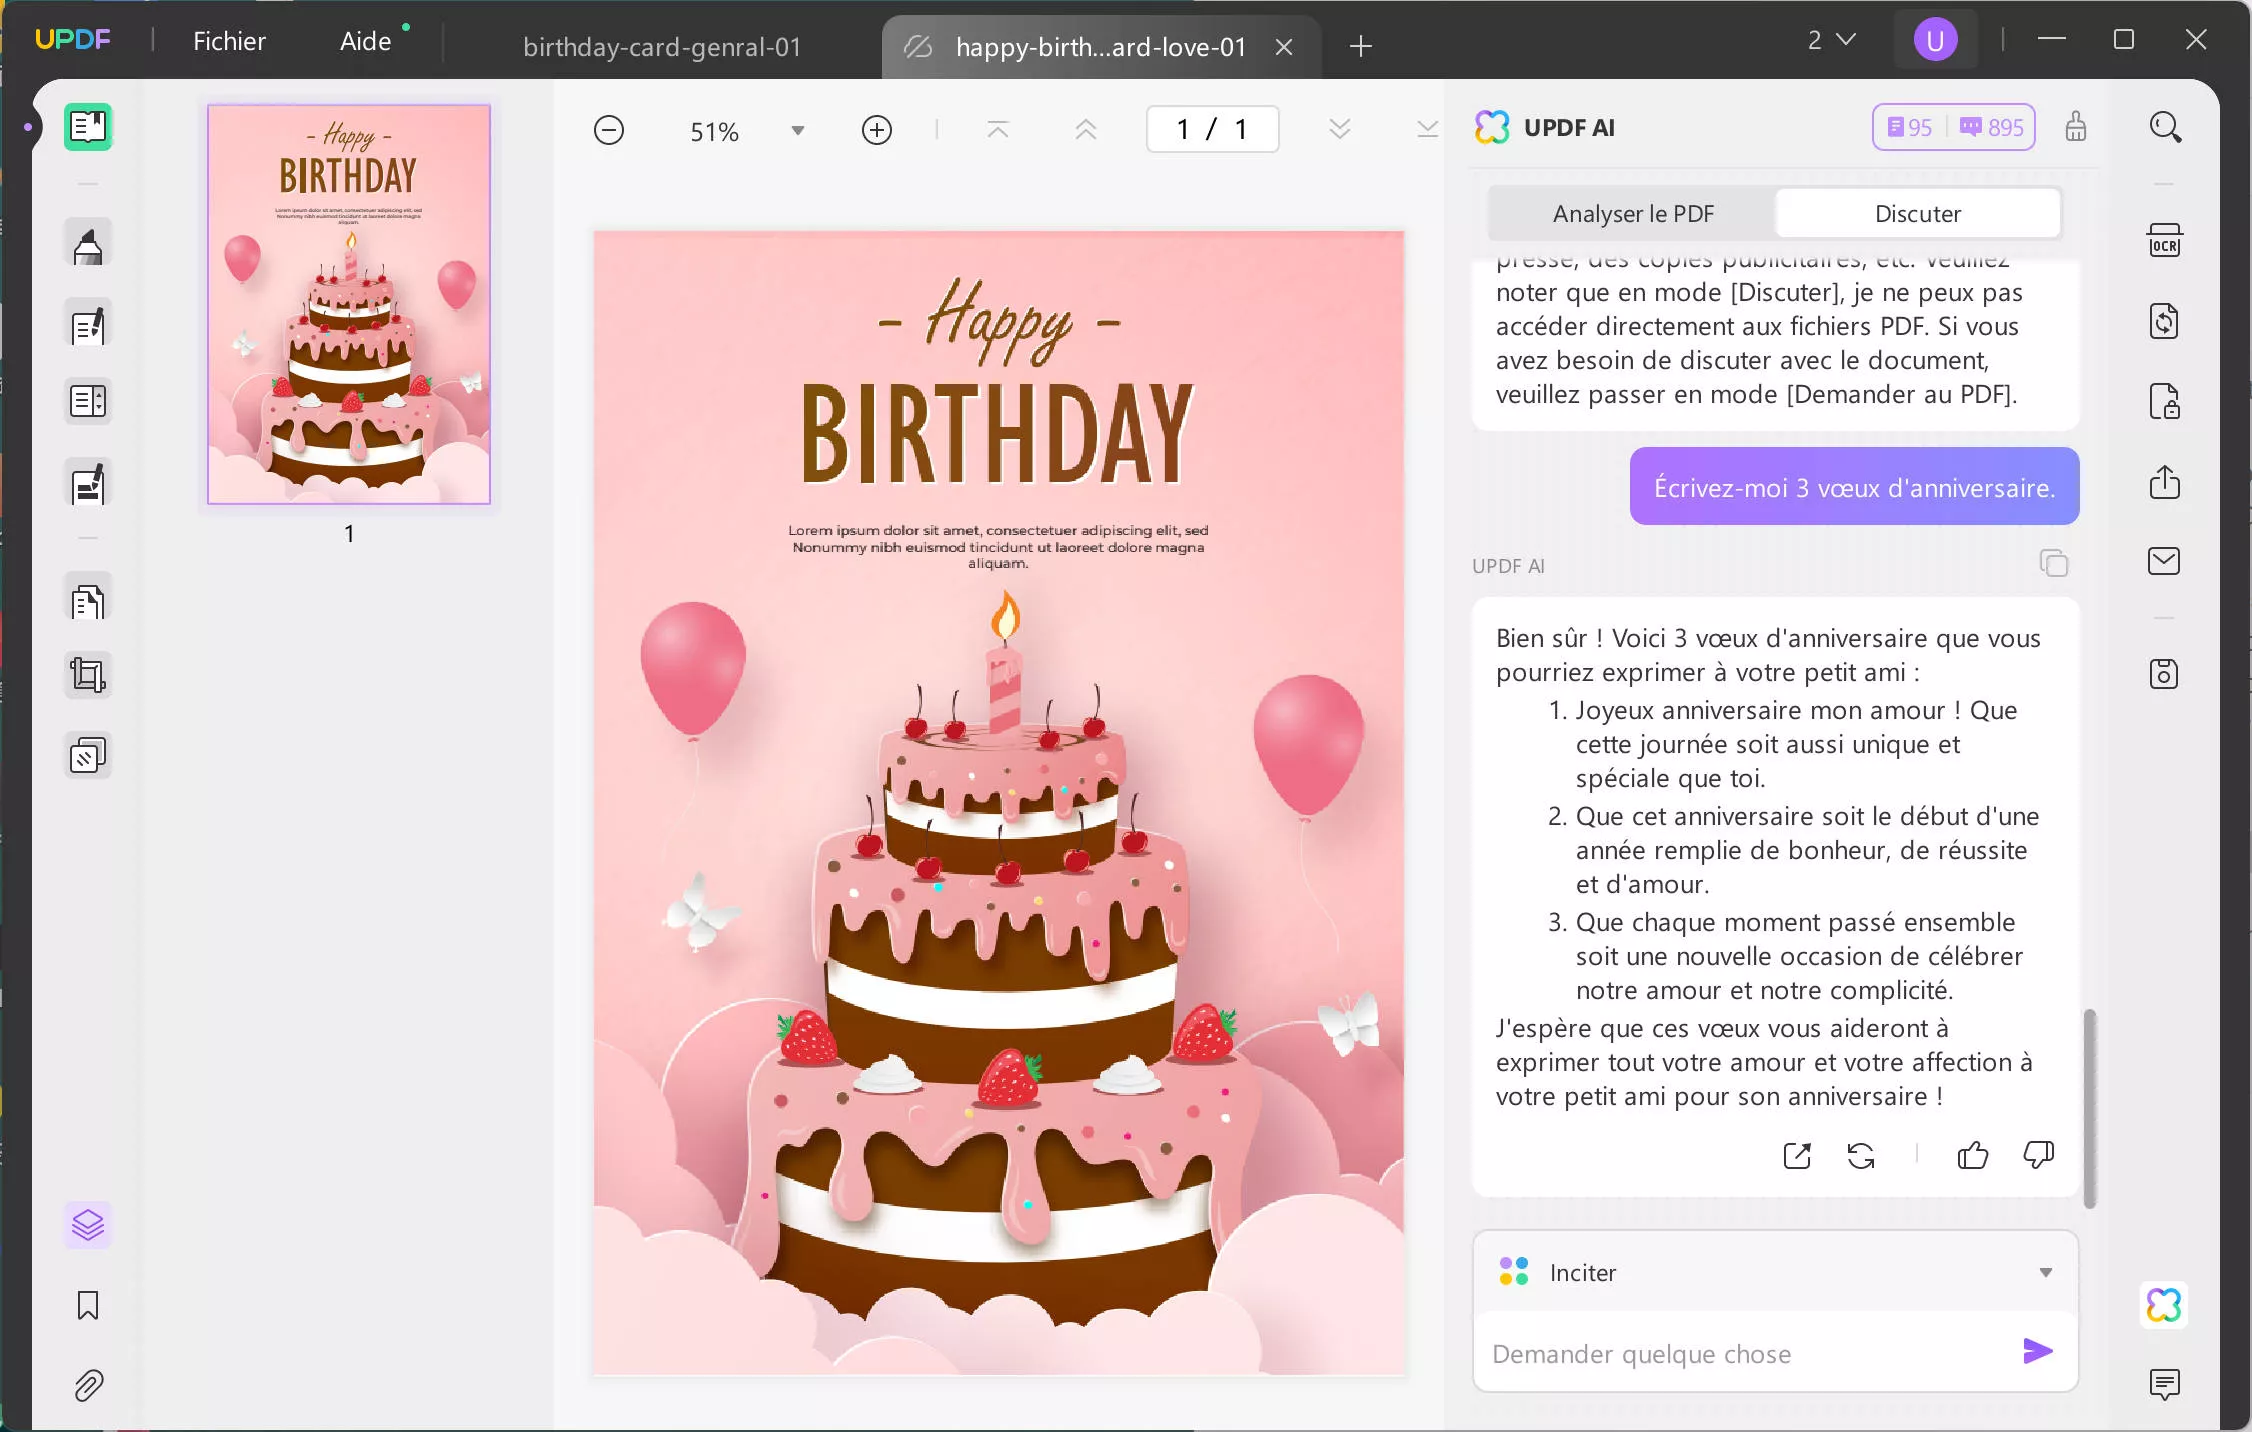Screen dimensions: 2252x1432
Task: Open the Layers panel
Action: pos(88,1225)
